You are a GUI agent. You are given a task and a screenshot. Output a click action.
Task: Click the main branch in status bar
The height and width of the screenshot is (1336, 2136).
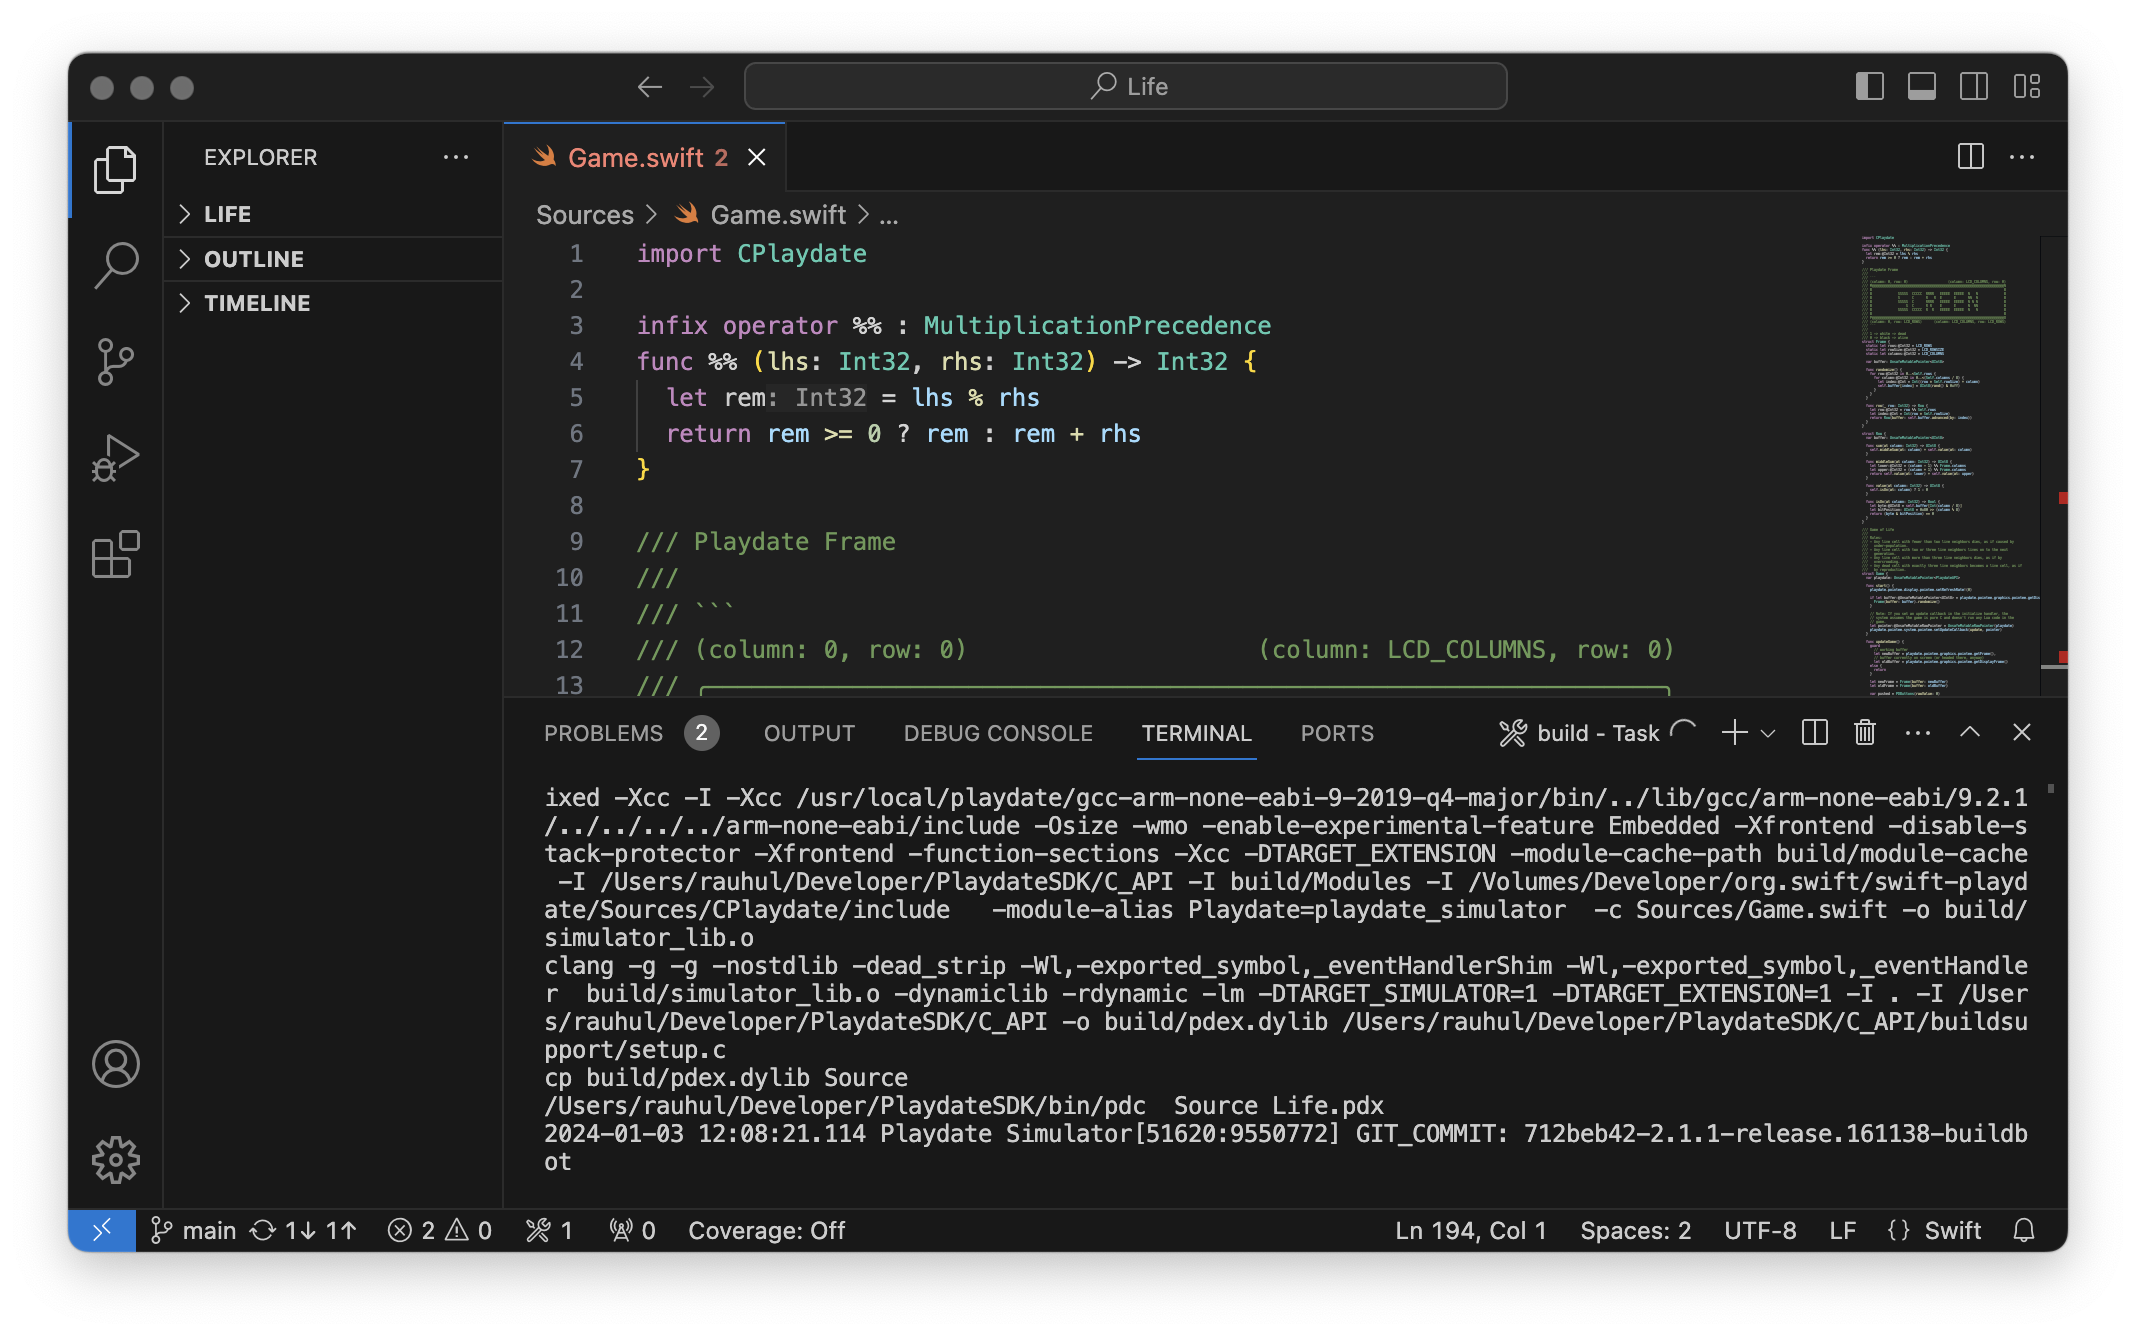[x=193, y=1230]
